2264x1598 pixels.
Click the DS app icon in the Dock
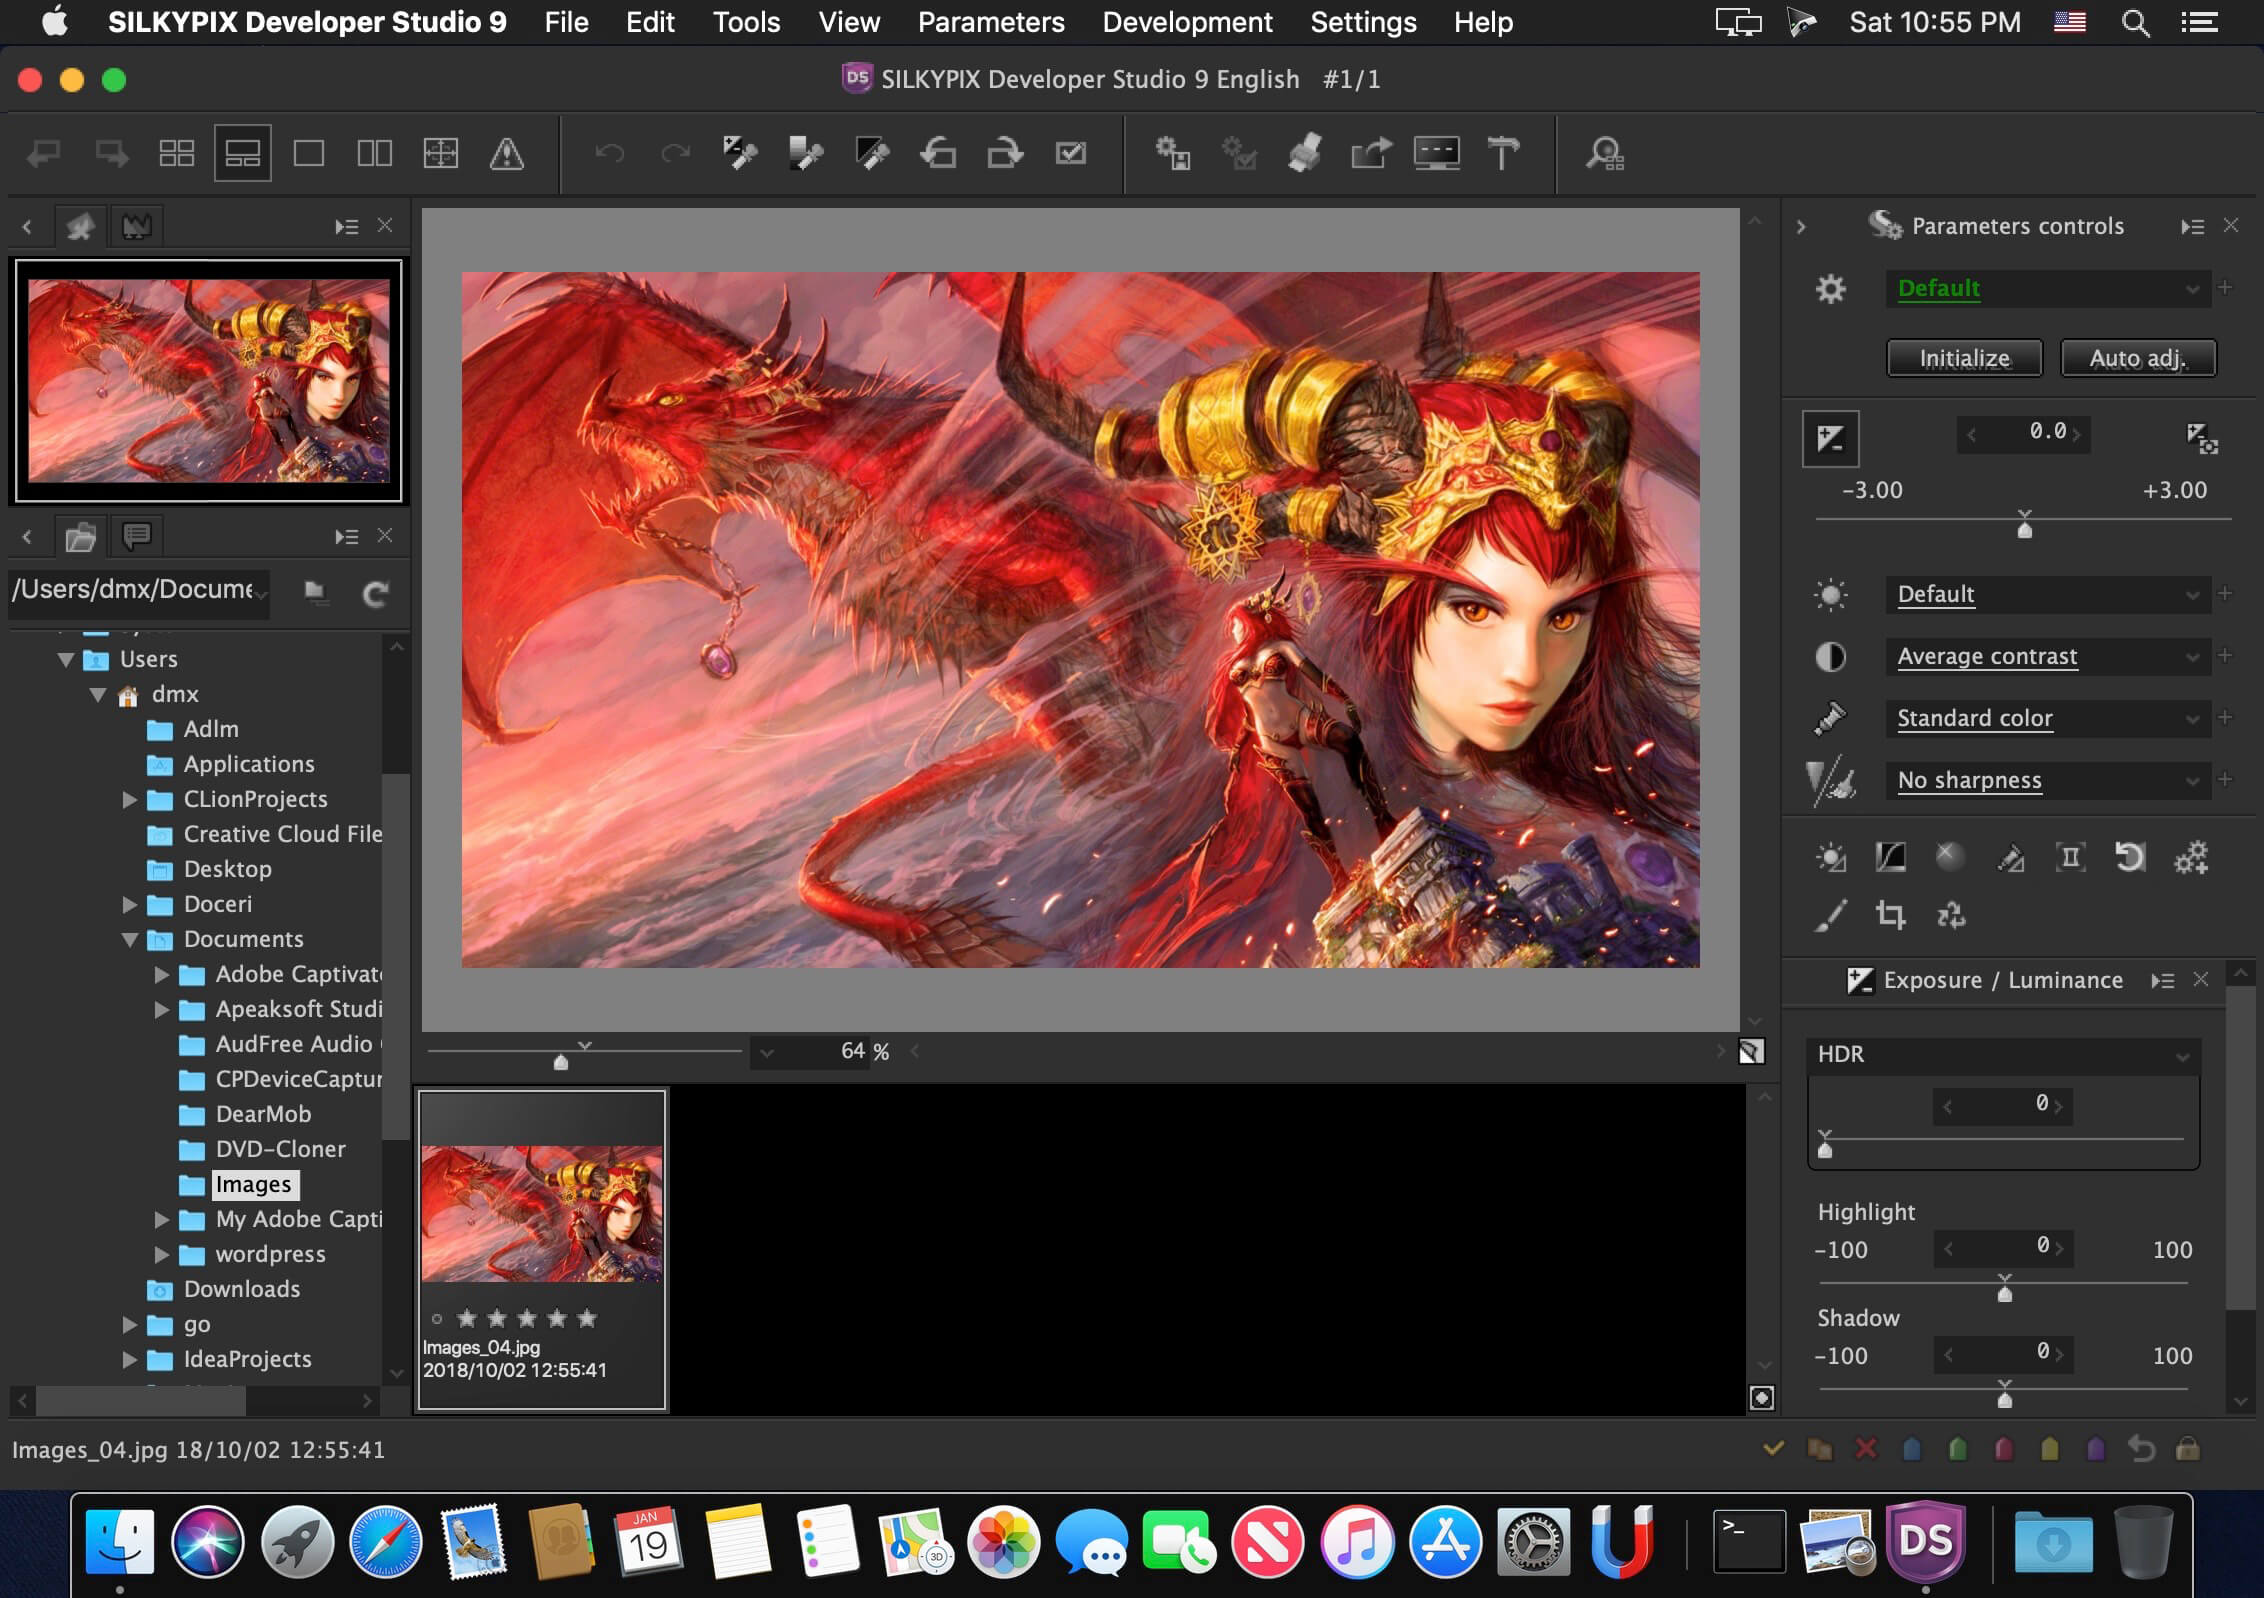pyautogui.click(x=1926, y=1541)
